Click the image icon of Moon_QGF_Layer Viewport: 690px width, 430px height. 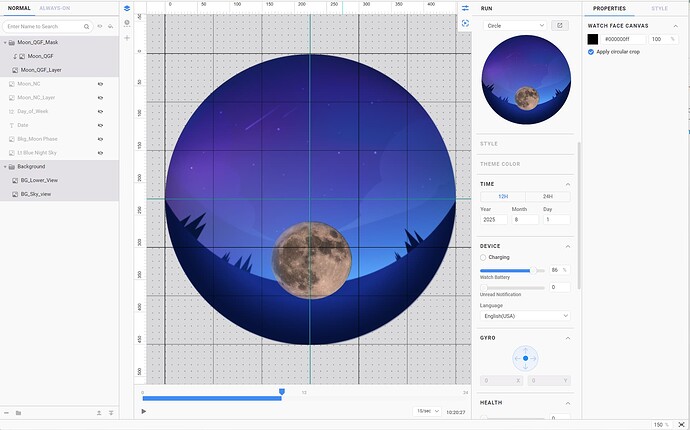[x=15, y=70]
